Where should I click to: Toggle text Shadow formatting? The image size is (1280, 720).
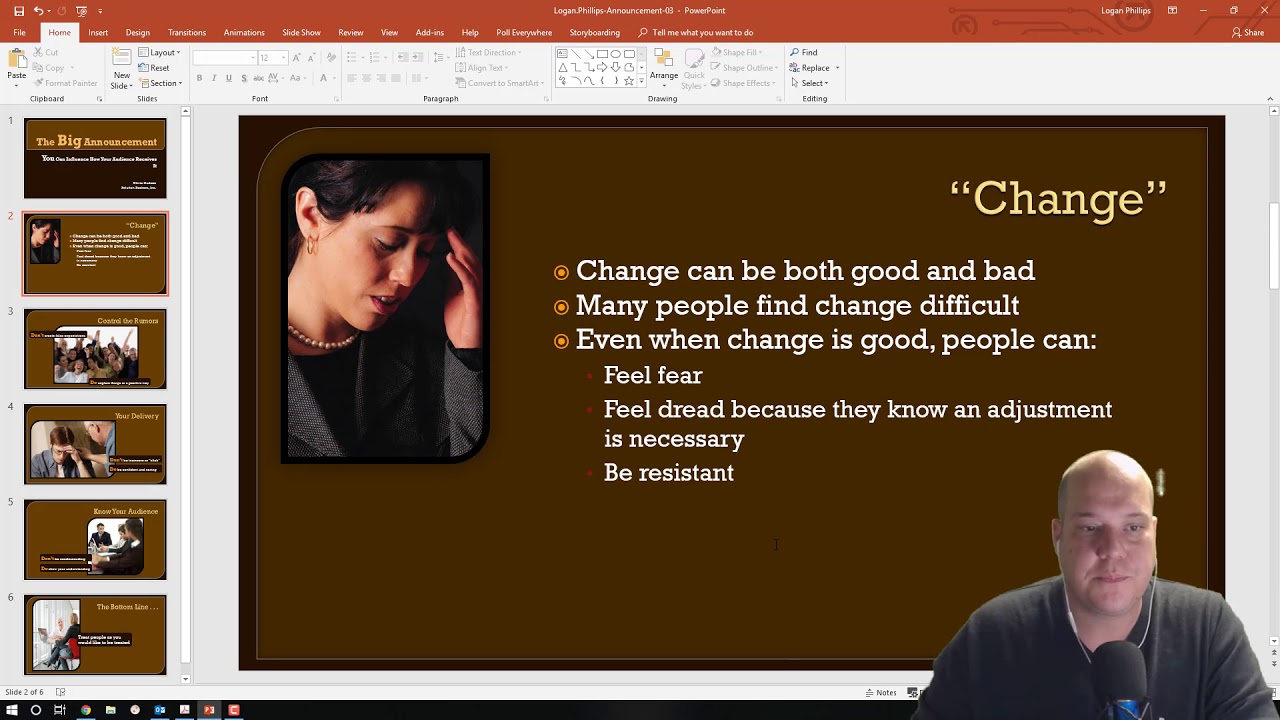[244, 78]
